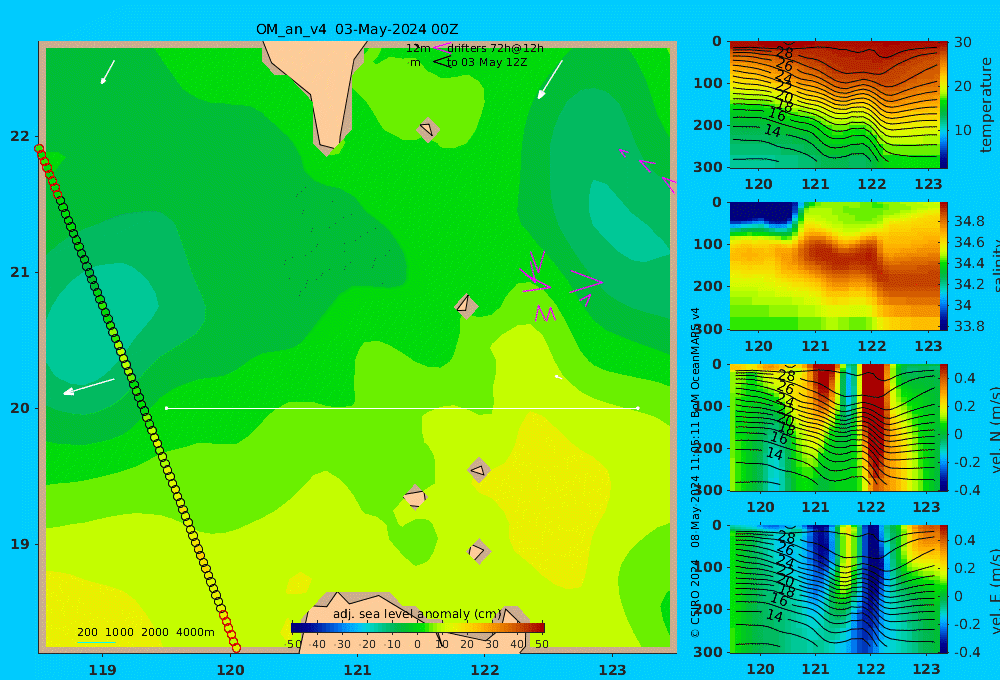Click the east endpoint of the white transect line
The image size is (1000, 680).
pyautogui.click(x=638, y=408)
